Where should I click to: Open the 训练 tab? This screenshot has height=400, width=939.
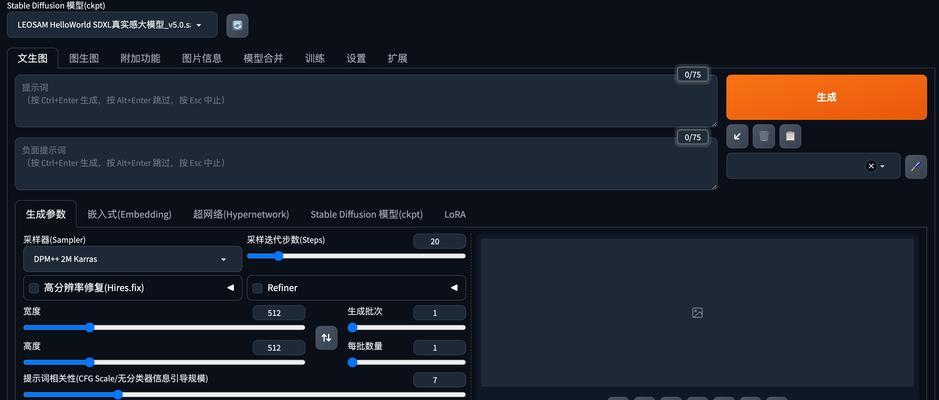coord(315,58)
